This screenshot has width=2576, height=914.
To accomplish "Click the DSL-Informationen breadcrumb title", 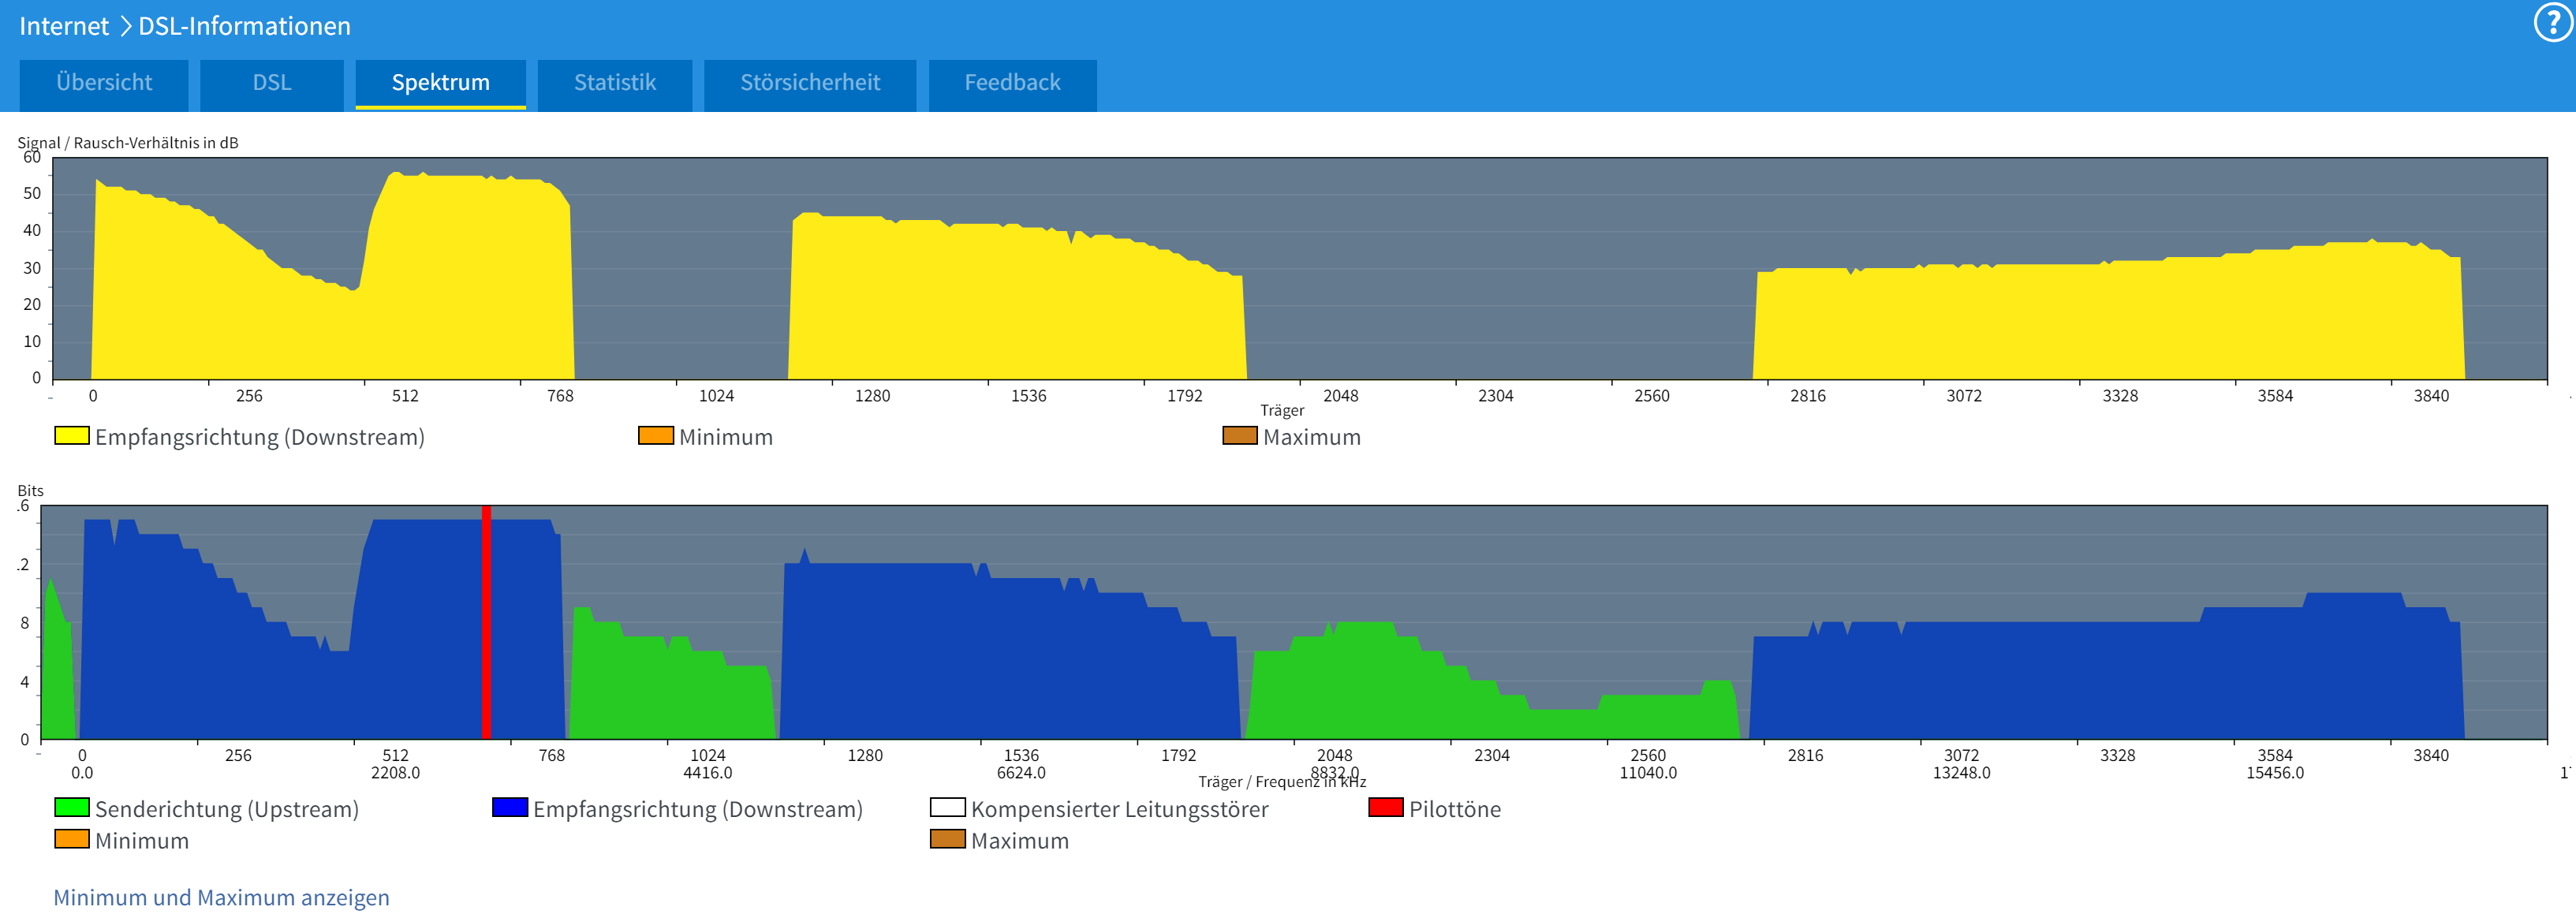I will click(244, 26).
